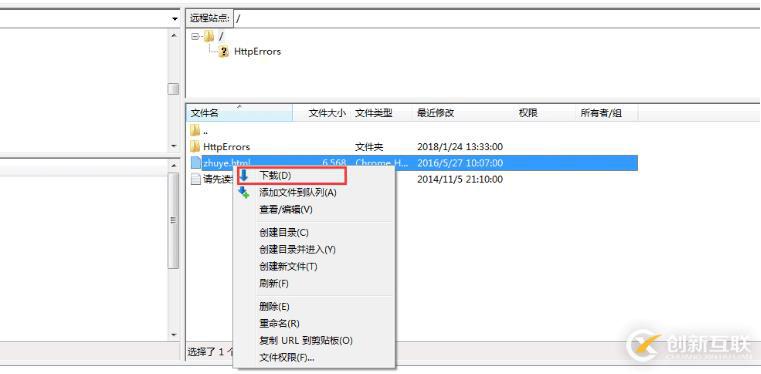Click the date 2014/11/5 21:10:00 cell
This screenshot has height=374, width=761.
coord(460,179)
